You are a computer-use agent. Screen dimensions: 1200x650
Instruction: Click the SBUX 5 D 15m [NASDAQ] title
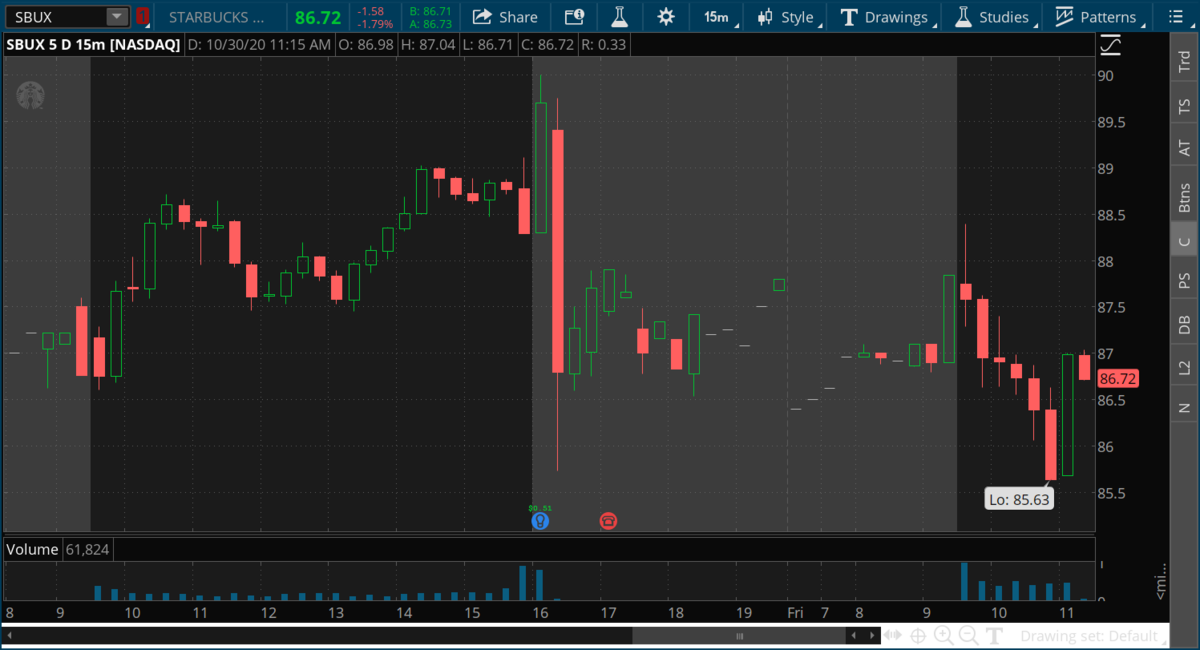point(93,45)
